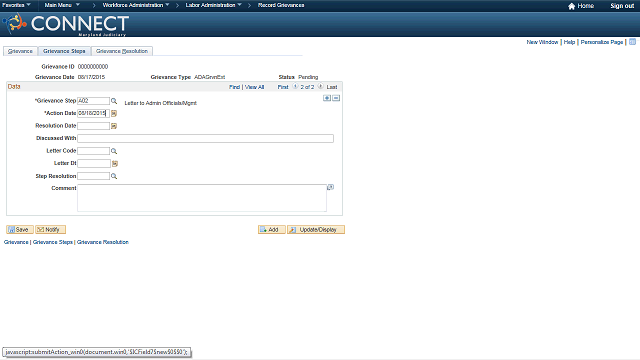Click Find link in Data header
The image size is (640, 360).
coord(234,87)
